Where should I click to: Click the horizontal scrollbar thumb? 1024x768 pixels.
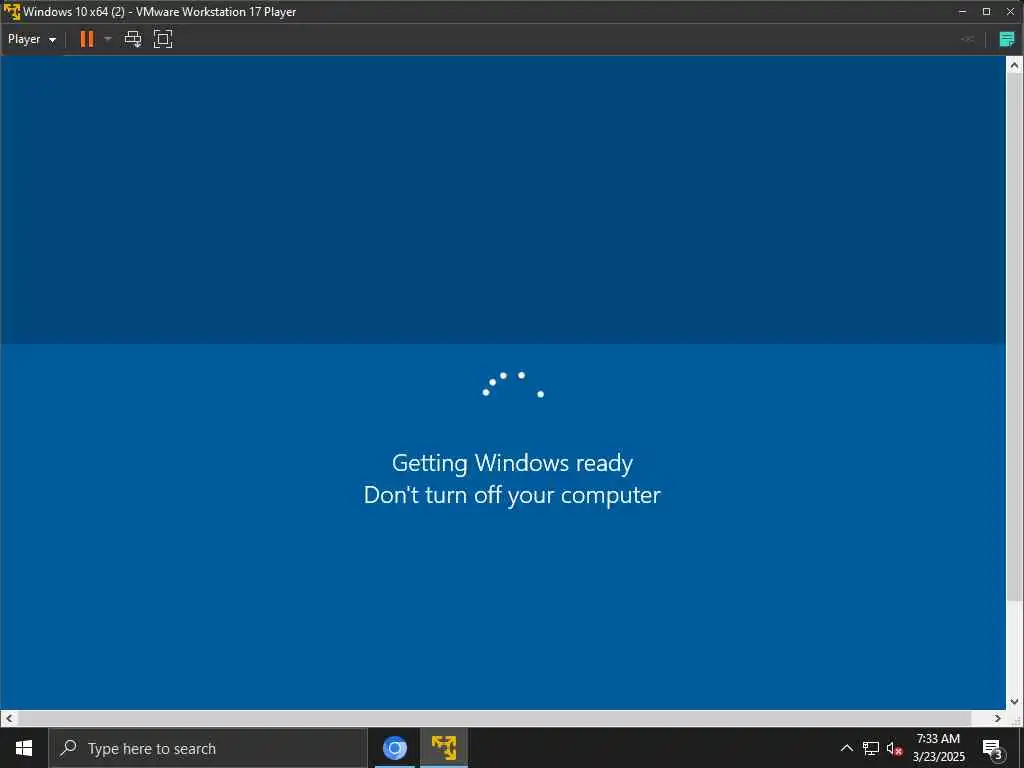tap(494, 718)
